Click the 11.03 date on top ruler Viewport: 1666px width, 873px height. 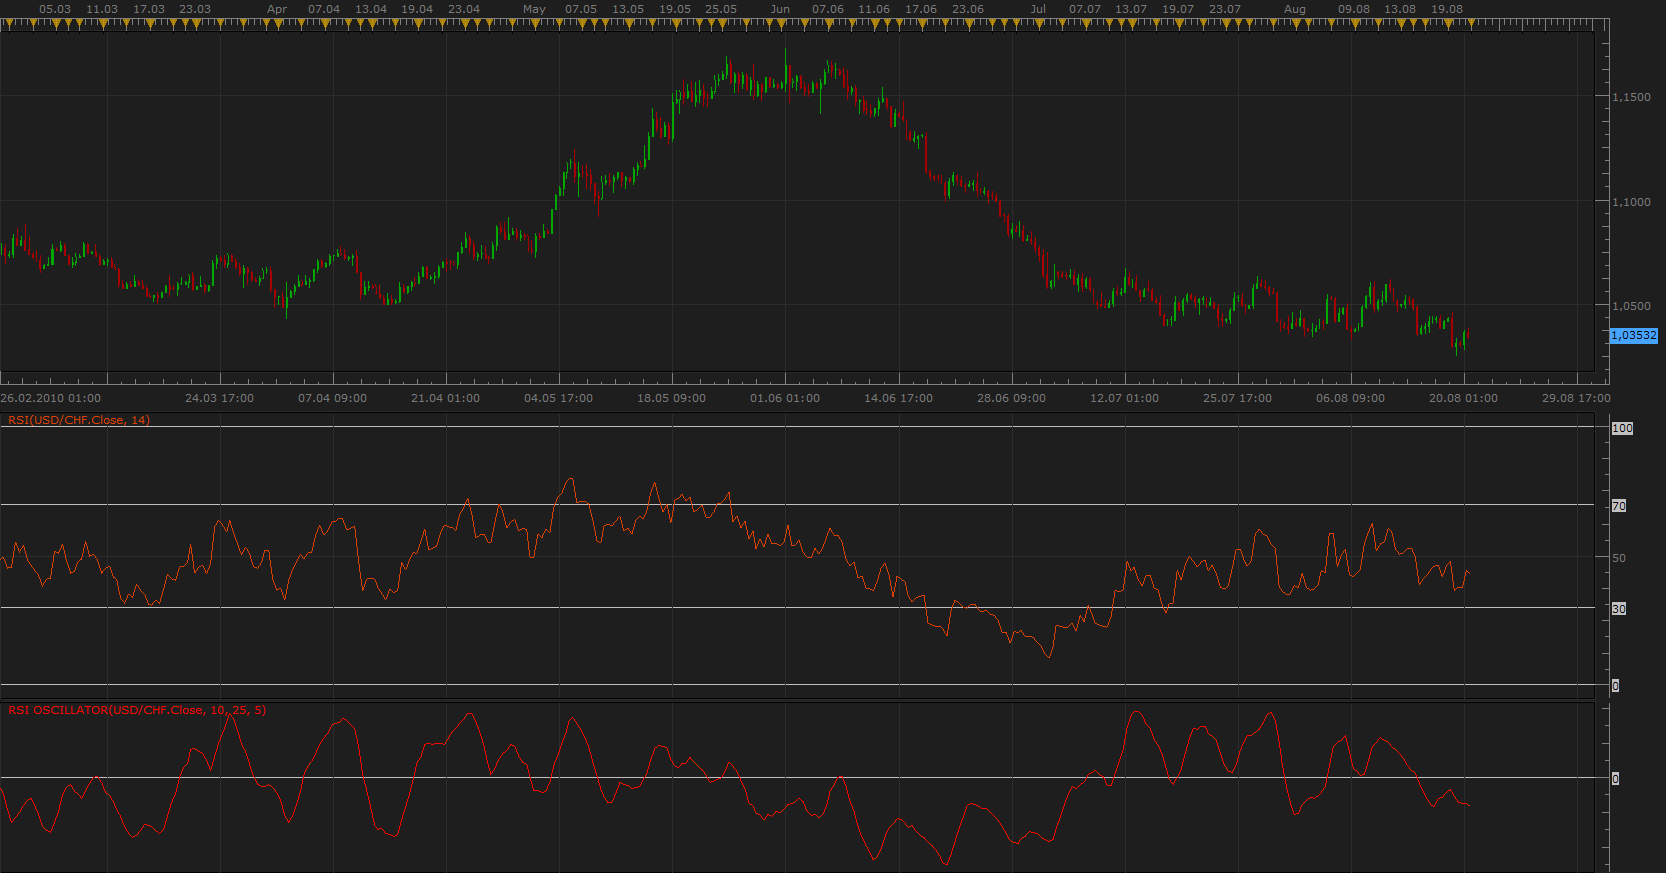tap(102, 9)
